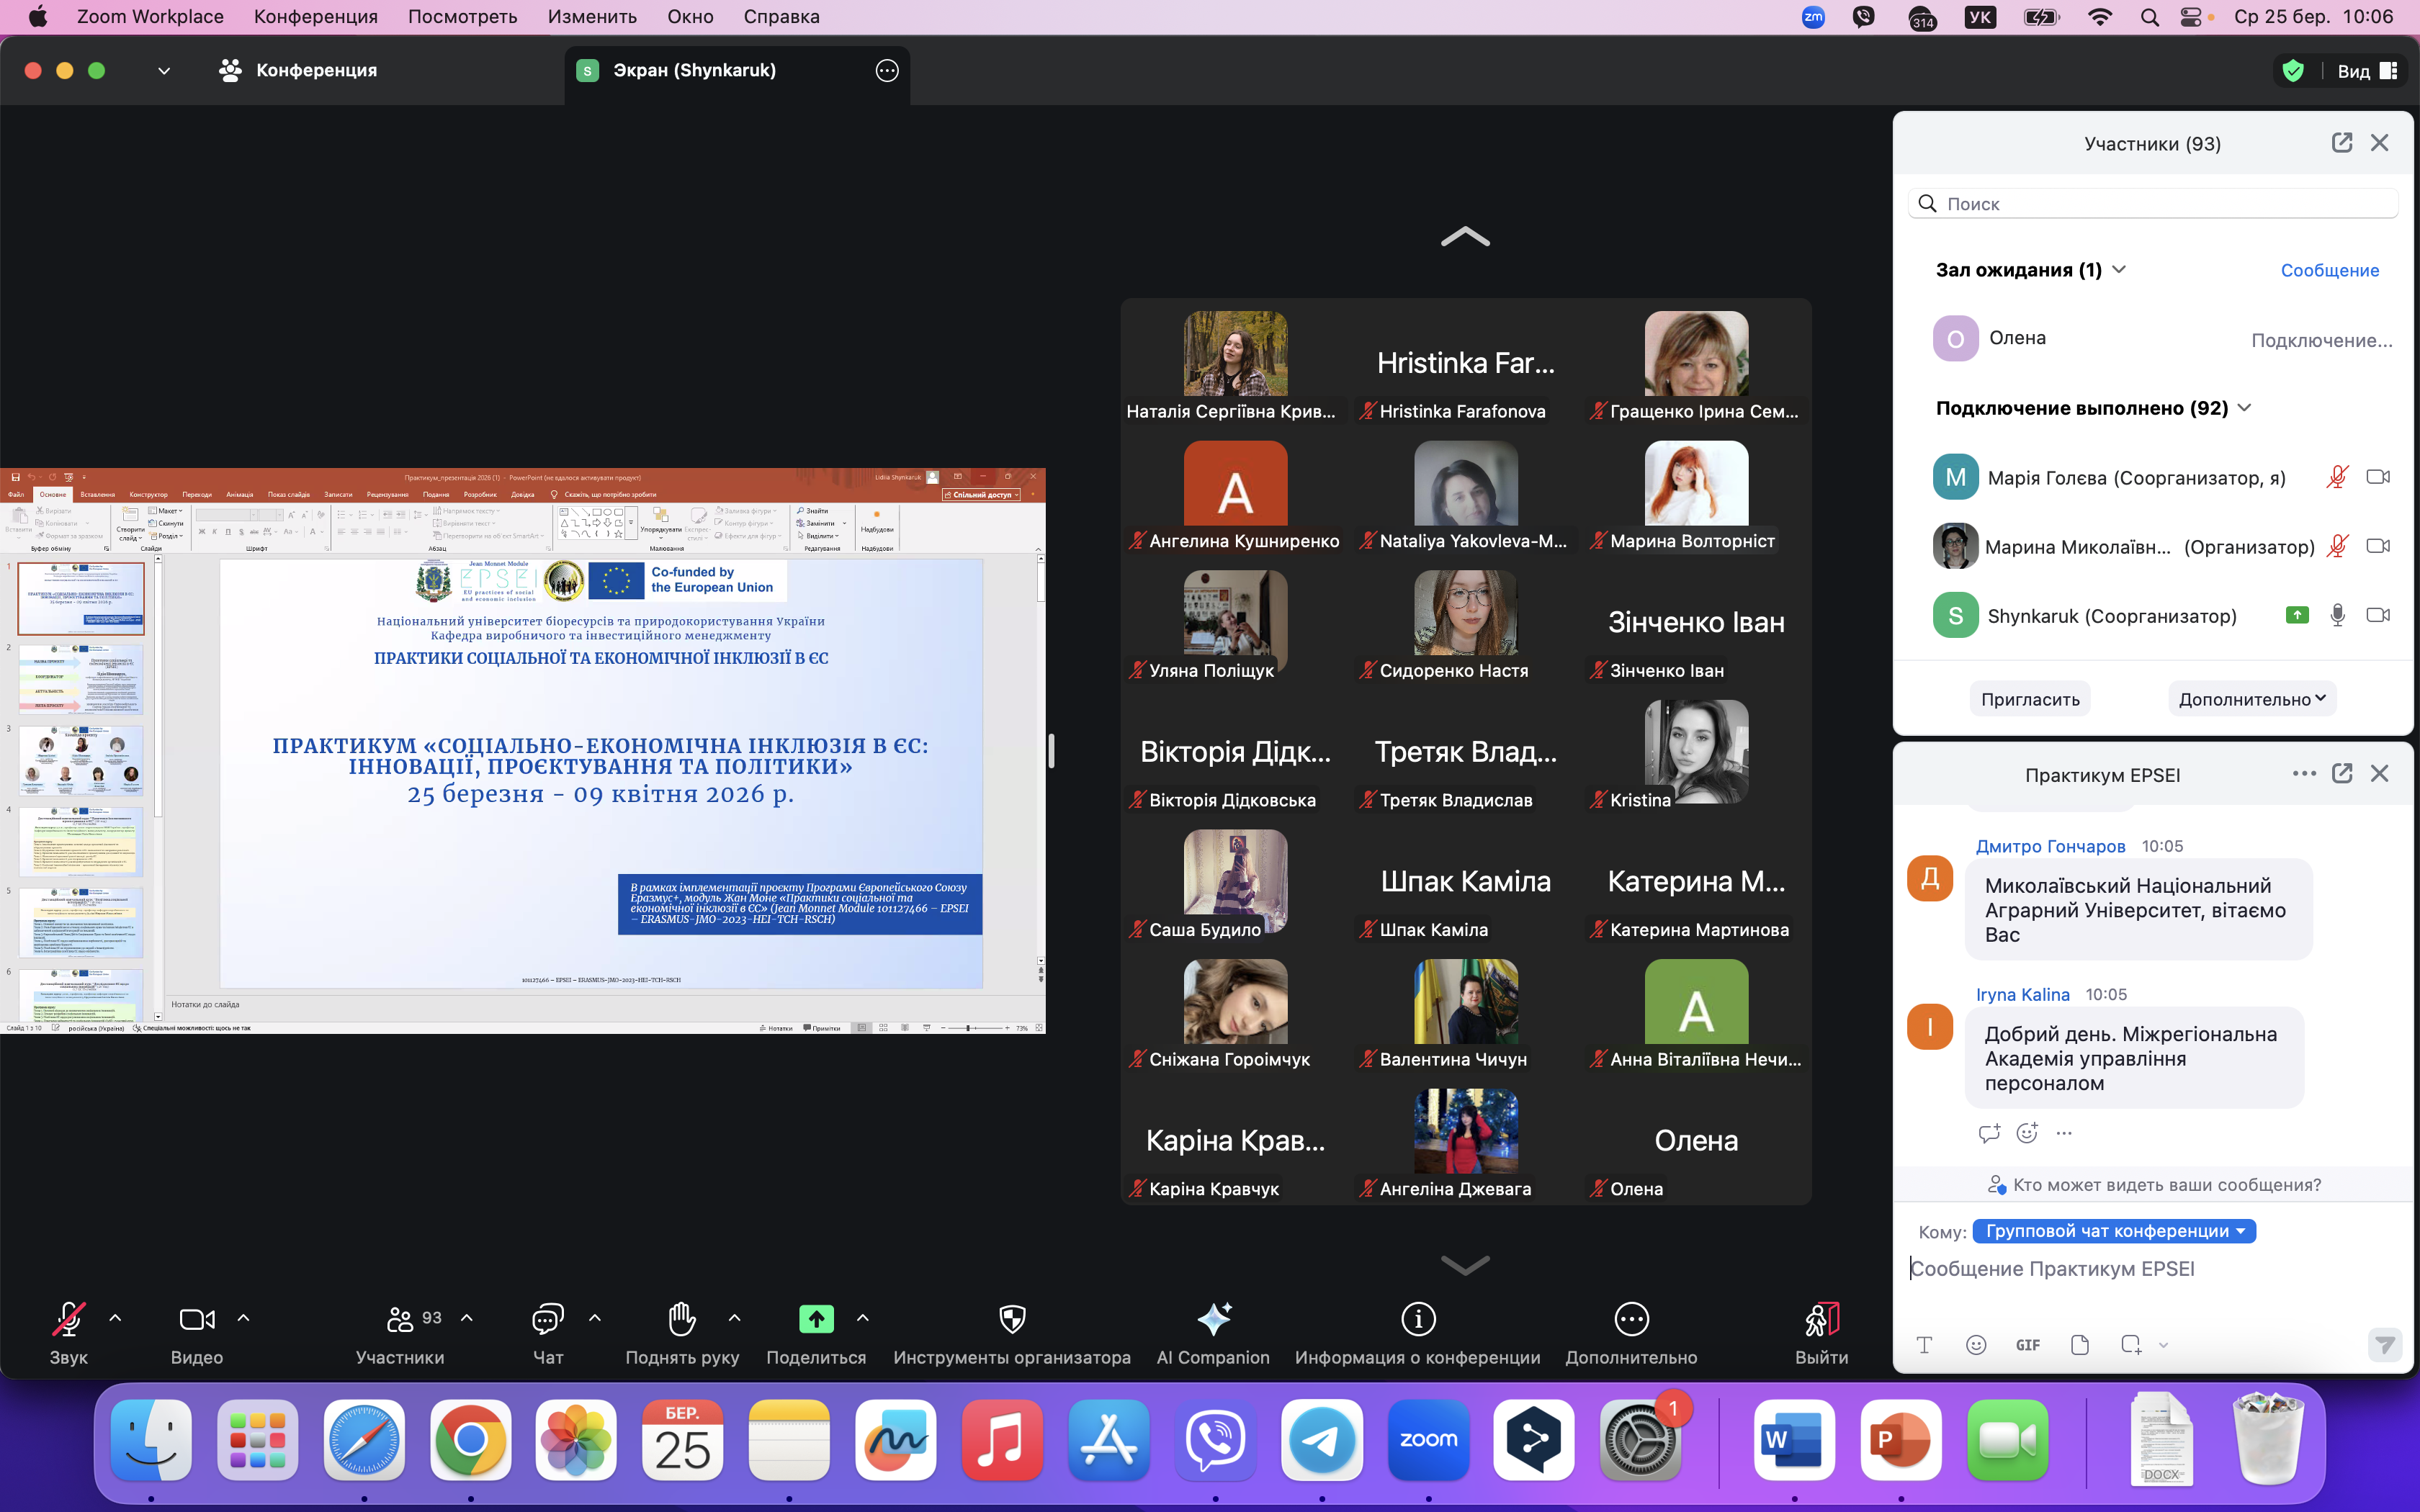Open the Конференция menu in menu bar

pos(315,17)
